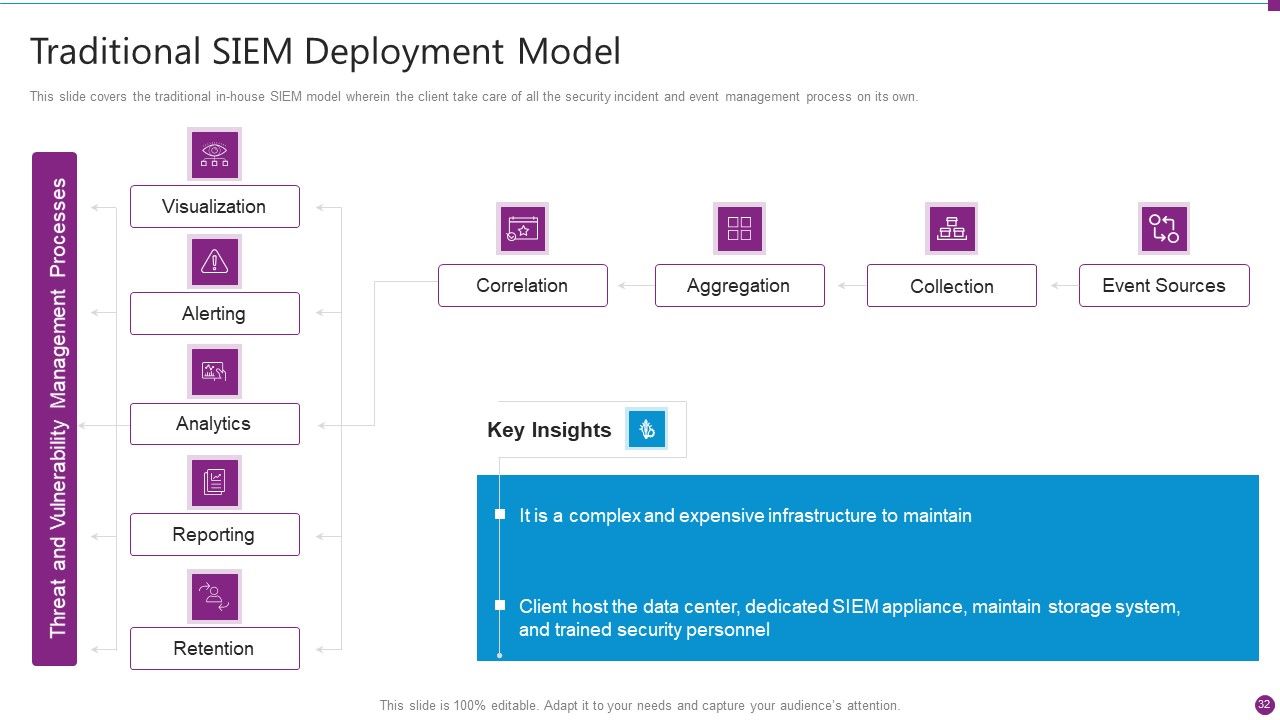Select the Aggregation grid icon
Viewport: 1280px width, 720px height.
click(x=739, y=229)
